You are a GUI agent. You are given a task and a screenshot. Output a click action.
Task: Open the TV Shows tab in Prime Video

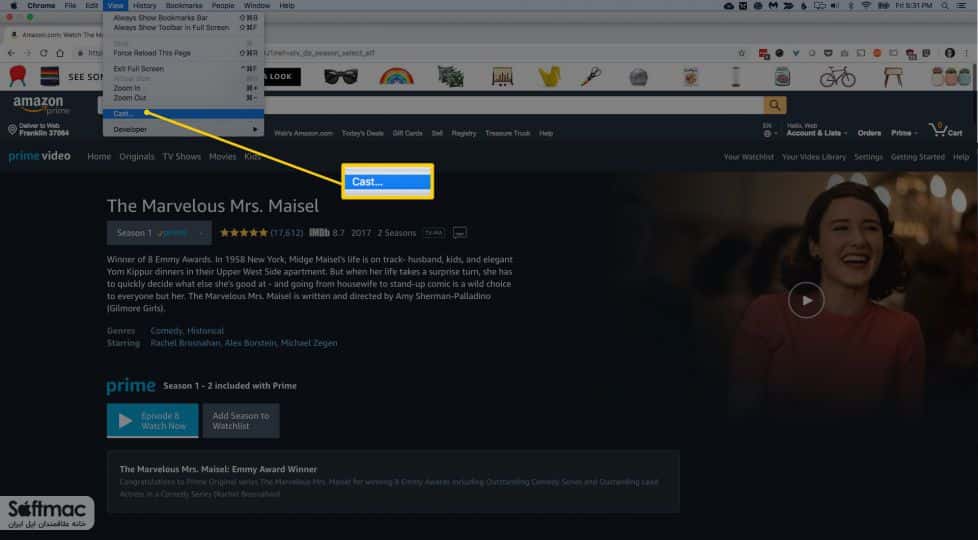click(182, 157)
